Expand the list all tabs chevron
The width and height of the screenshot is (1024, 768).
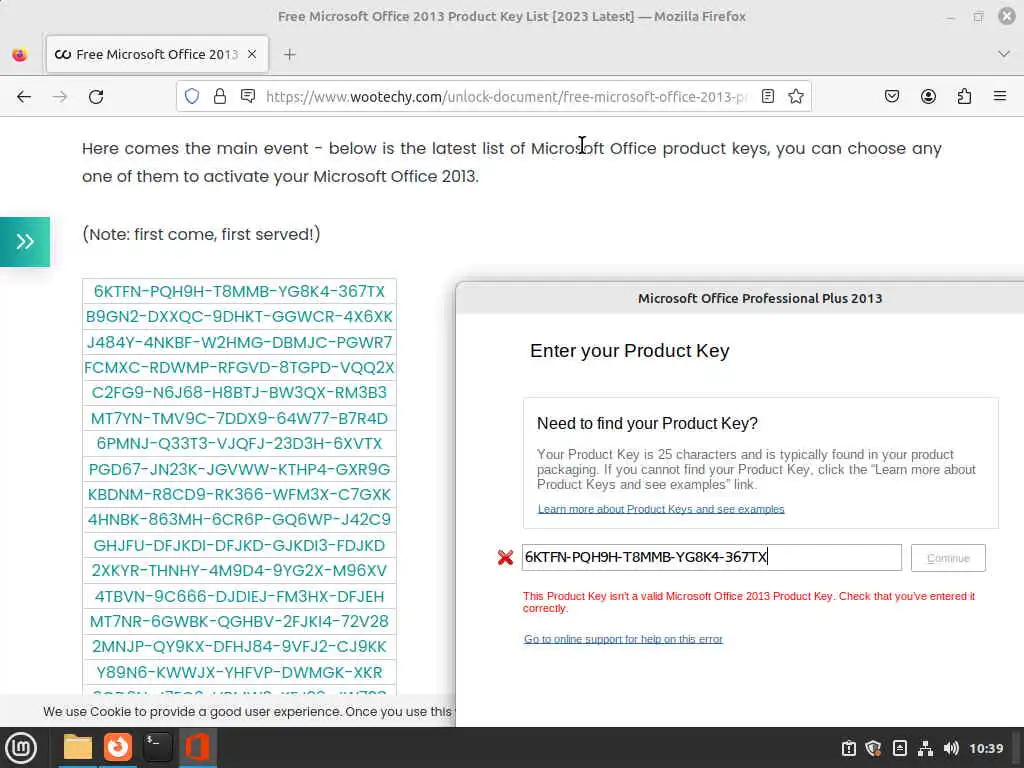1004,54
